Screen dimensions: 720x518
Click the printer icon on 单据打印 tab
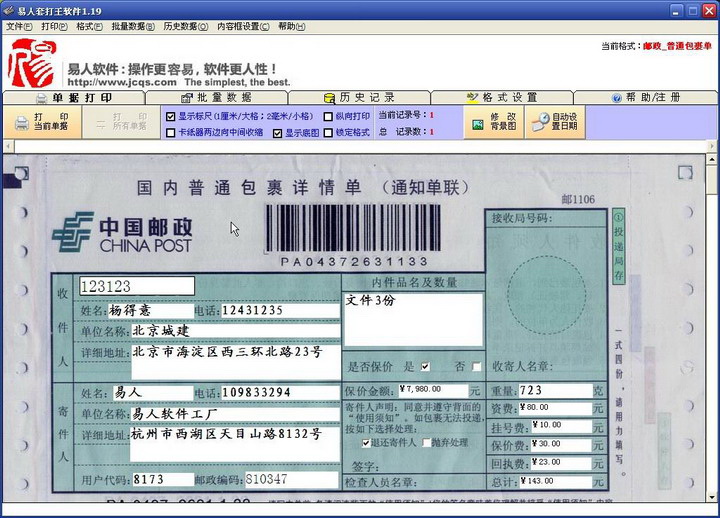[x=41, y=98]
